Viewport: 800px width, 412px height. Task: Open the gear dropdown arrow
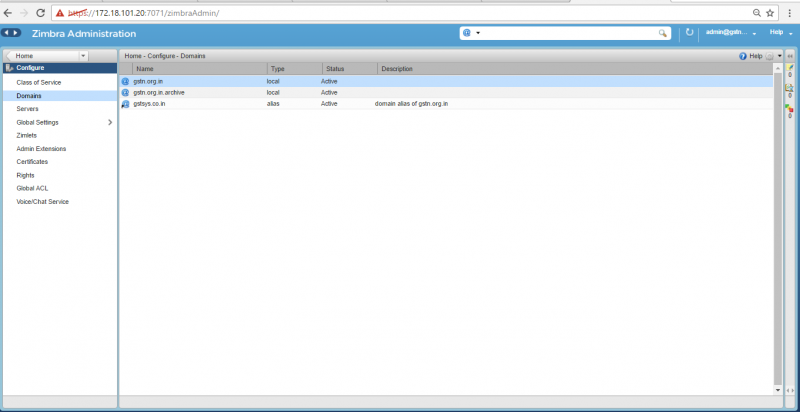point(780,56)
